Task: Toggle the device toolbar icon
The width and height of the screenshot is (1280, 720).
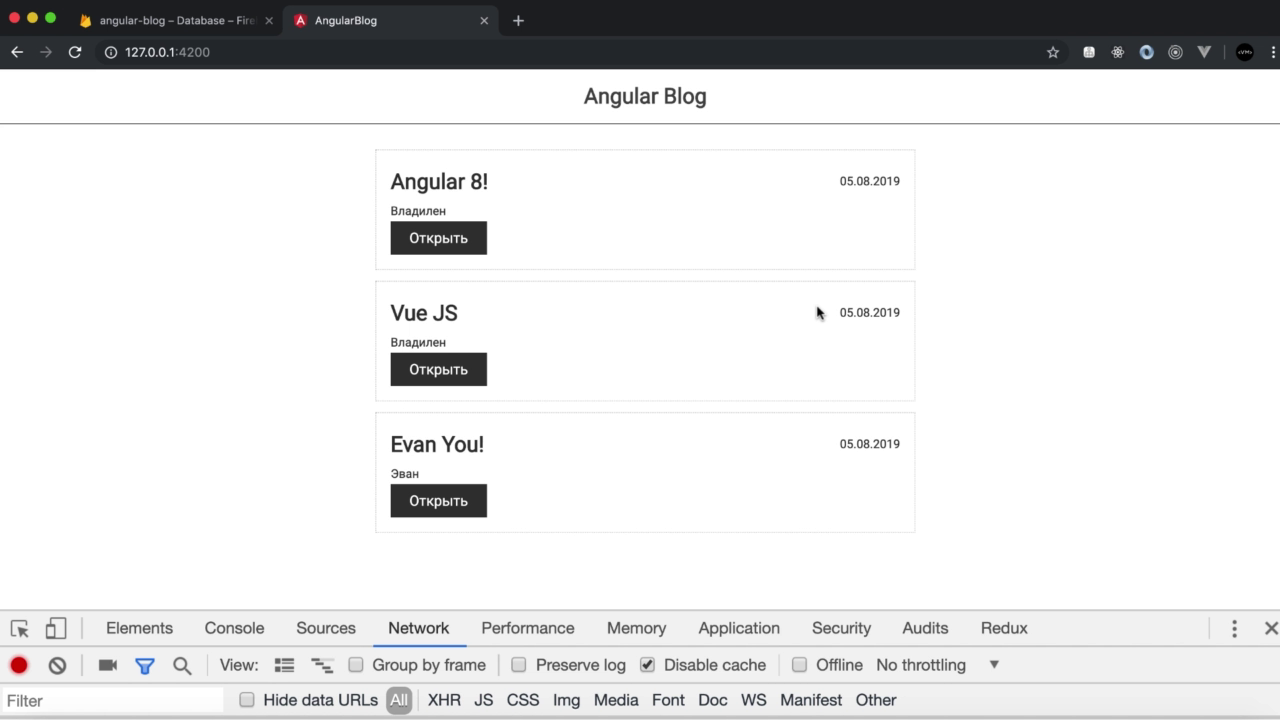Action: point(56,628)
